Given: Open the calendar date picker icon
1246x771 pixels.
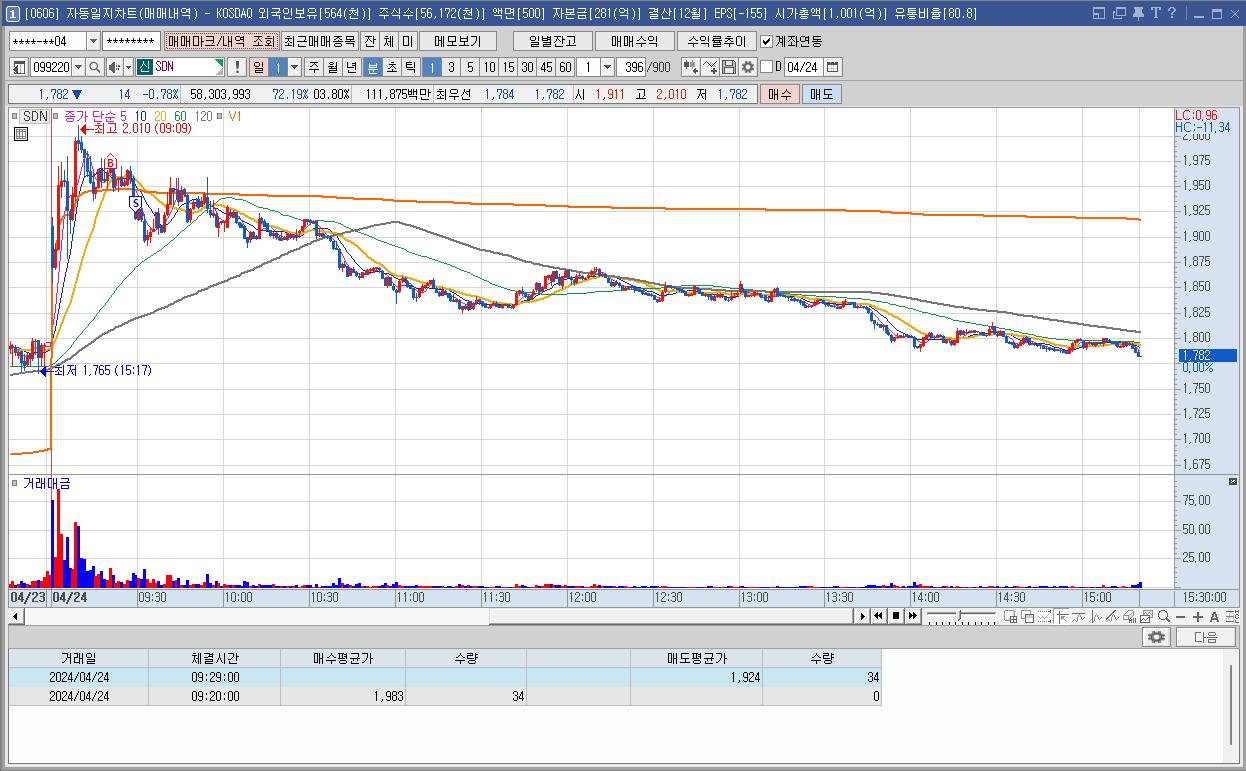Looking at the screenshot, I should point(833,67).
